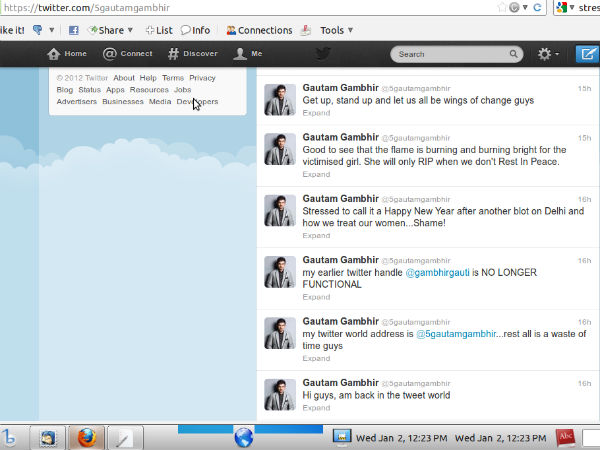Open the Advertisers footer link
600x450 pixels.
click(x=77, y=102)
